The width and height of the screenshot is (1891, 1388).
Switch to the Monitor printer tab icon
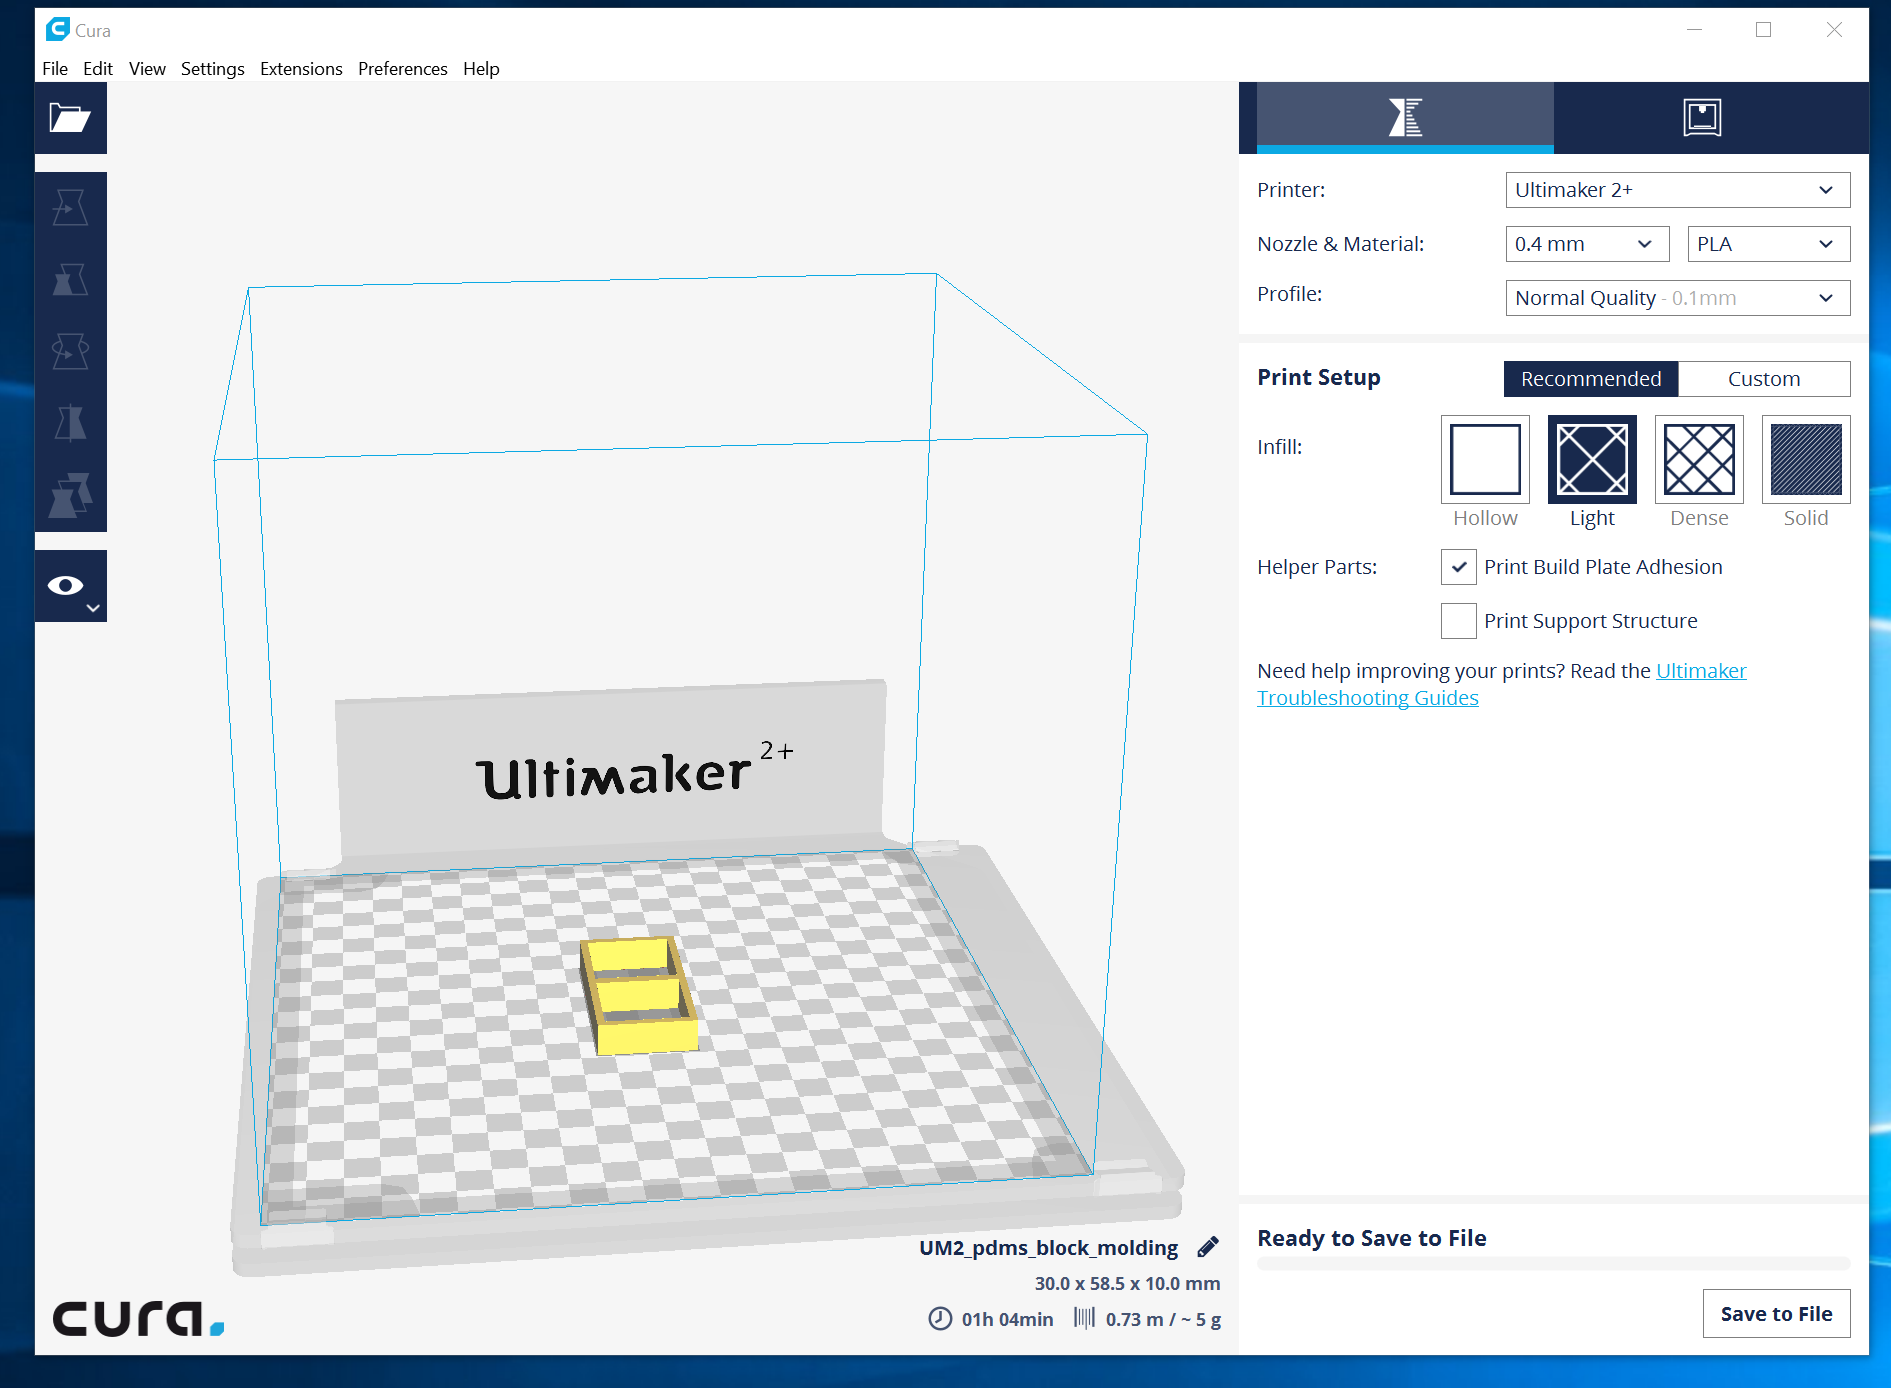(1702, 118)
